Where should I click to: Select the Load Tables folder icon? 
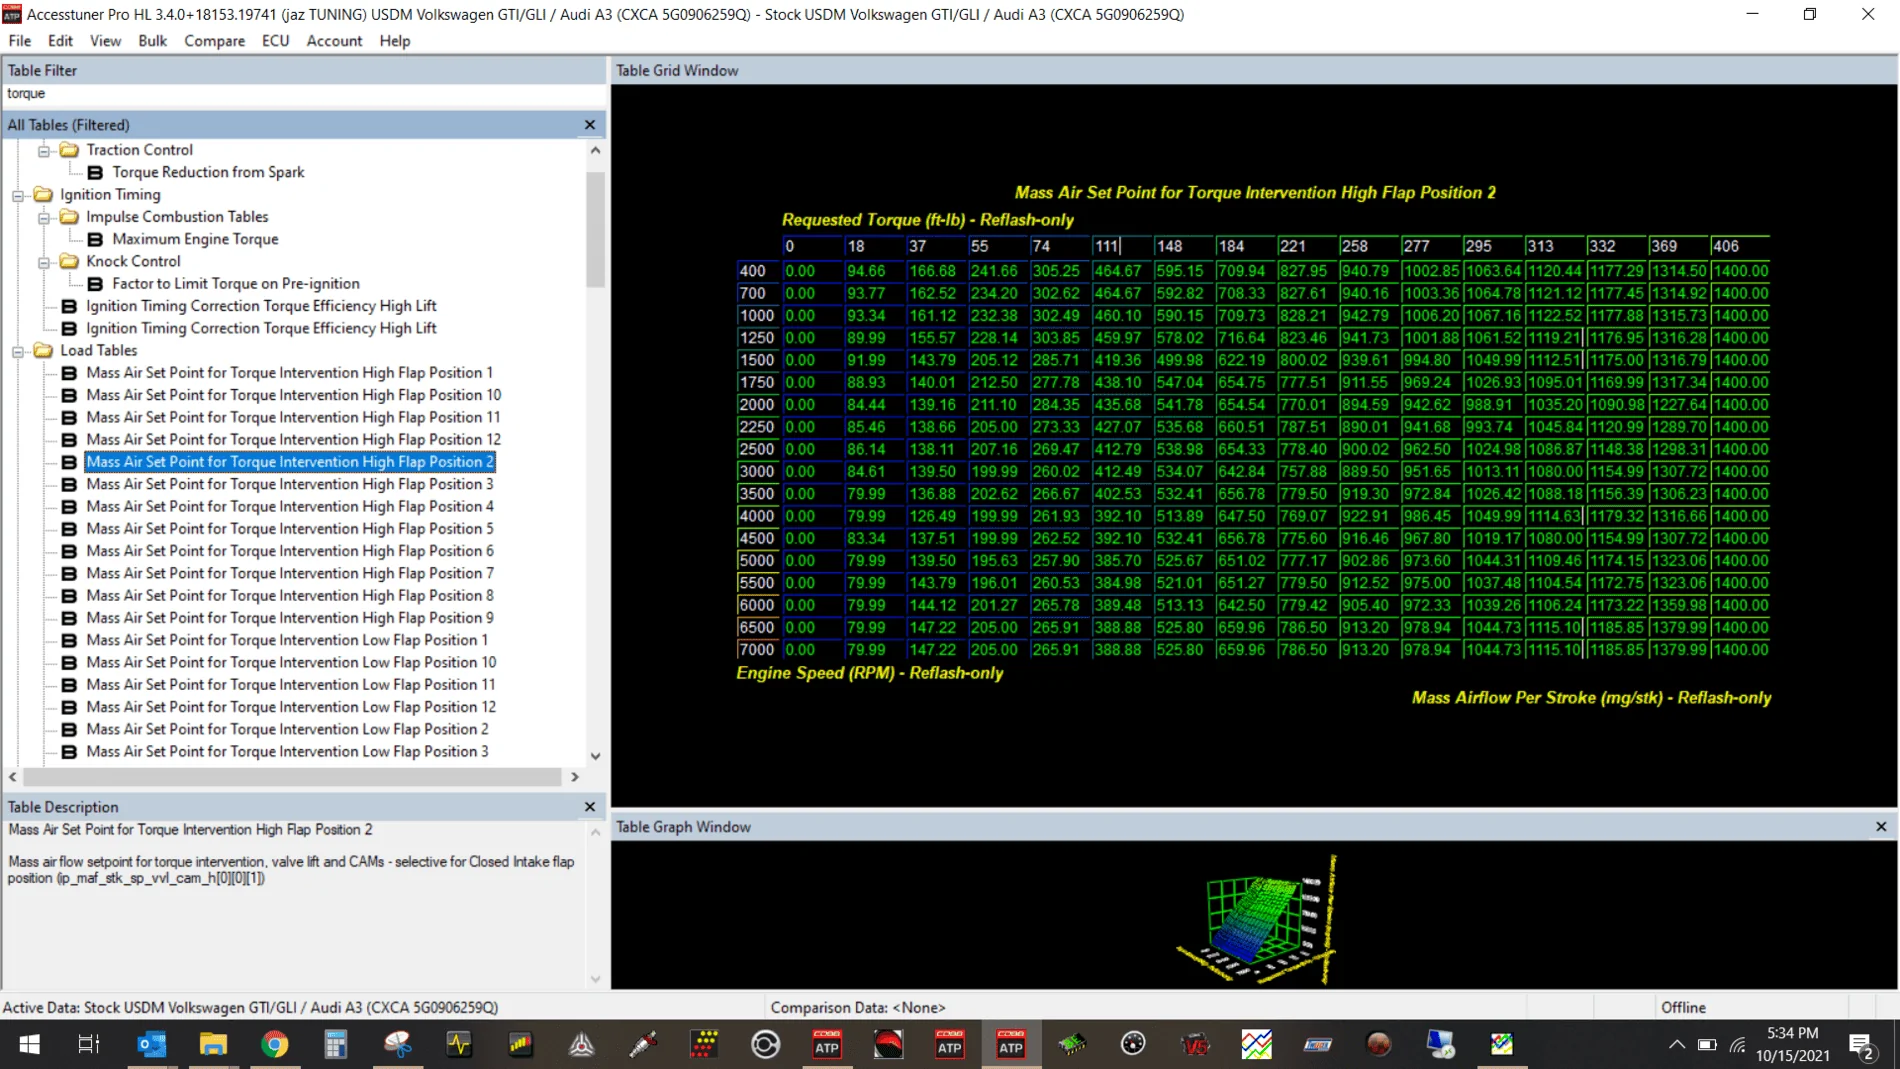click(x=43, y=350)
